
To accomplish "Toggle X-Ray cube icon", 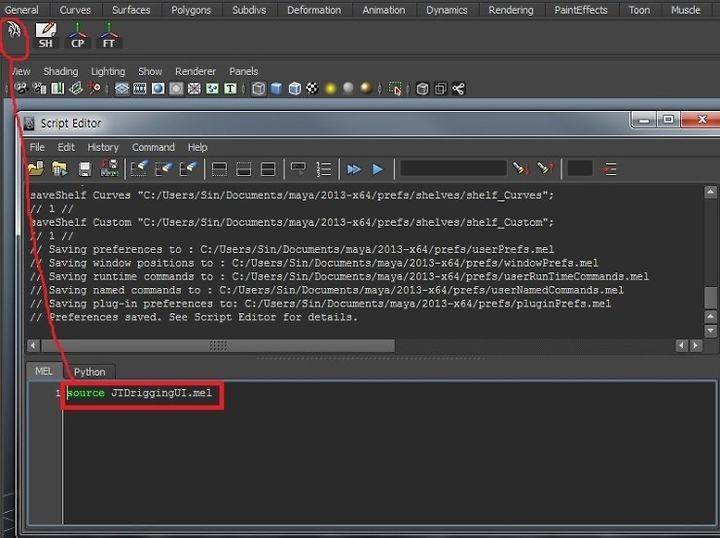I will (422, 89).
